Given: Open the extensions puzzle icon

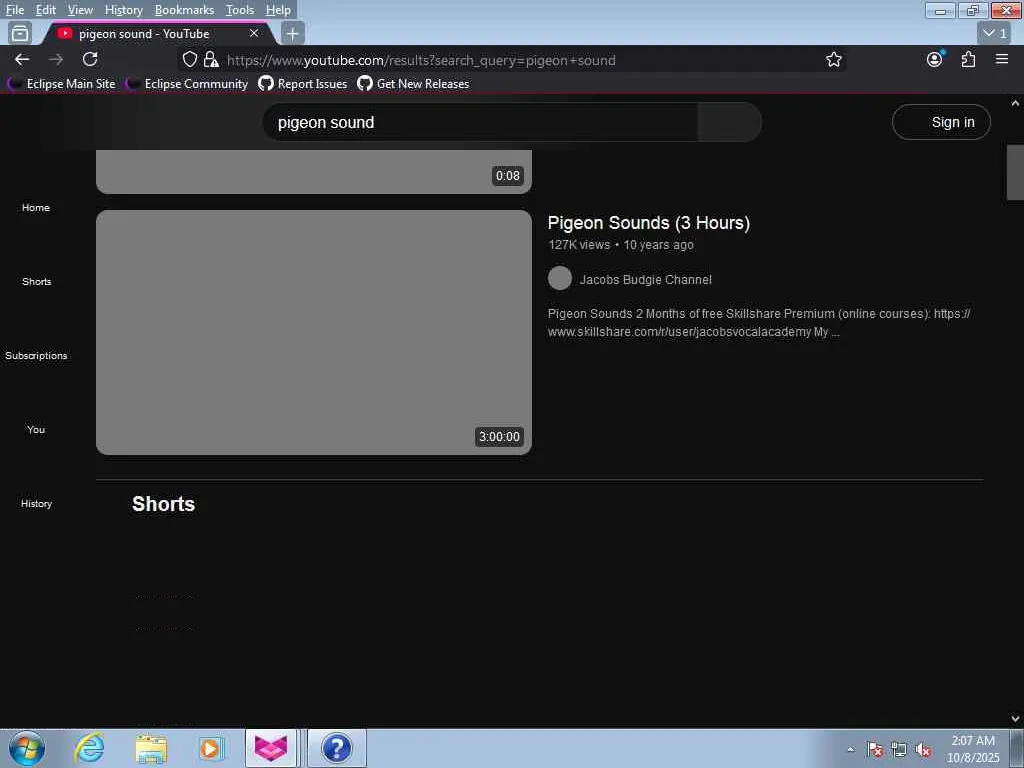Looking at the screenshot, I should tap(968, 59).
